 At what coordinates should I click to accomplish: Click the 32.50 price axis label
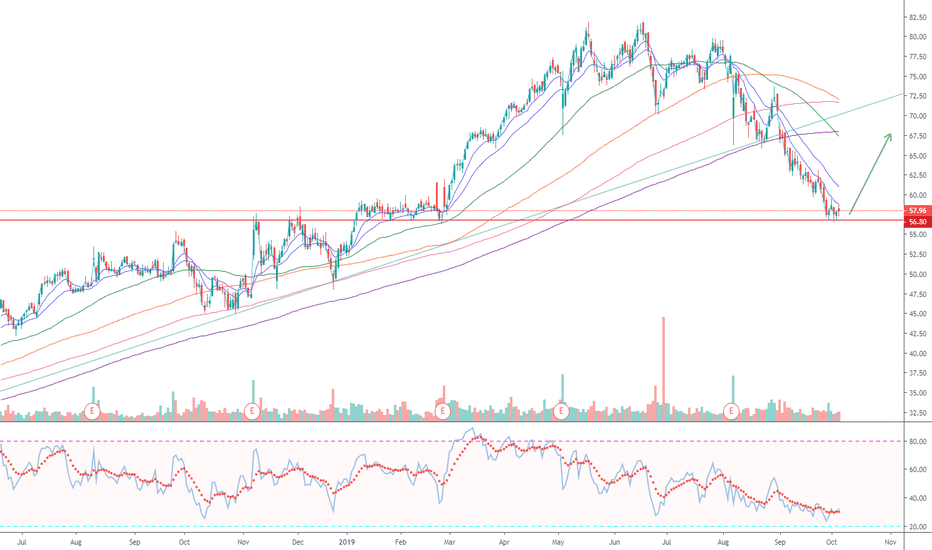[x=917, y=413]
